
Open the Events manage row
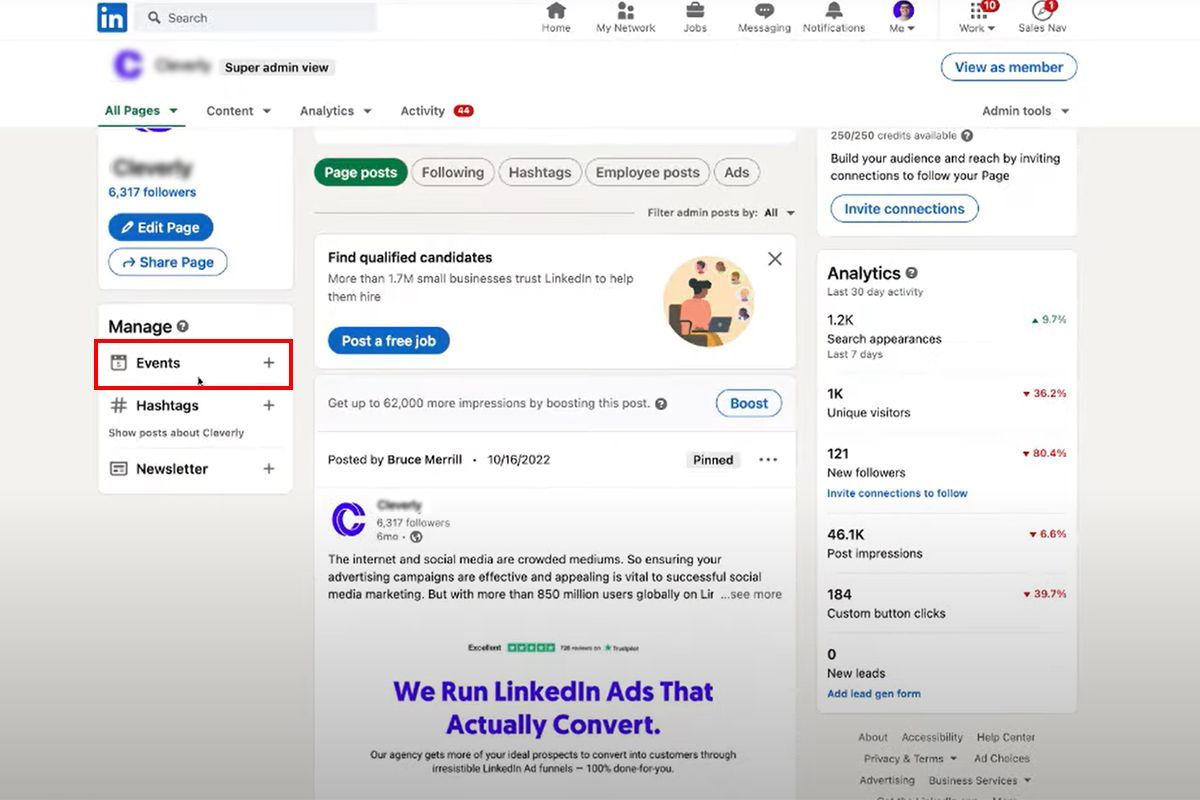(193, 363)
